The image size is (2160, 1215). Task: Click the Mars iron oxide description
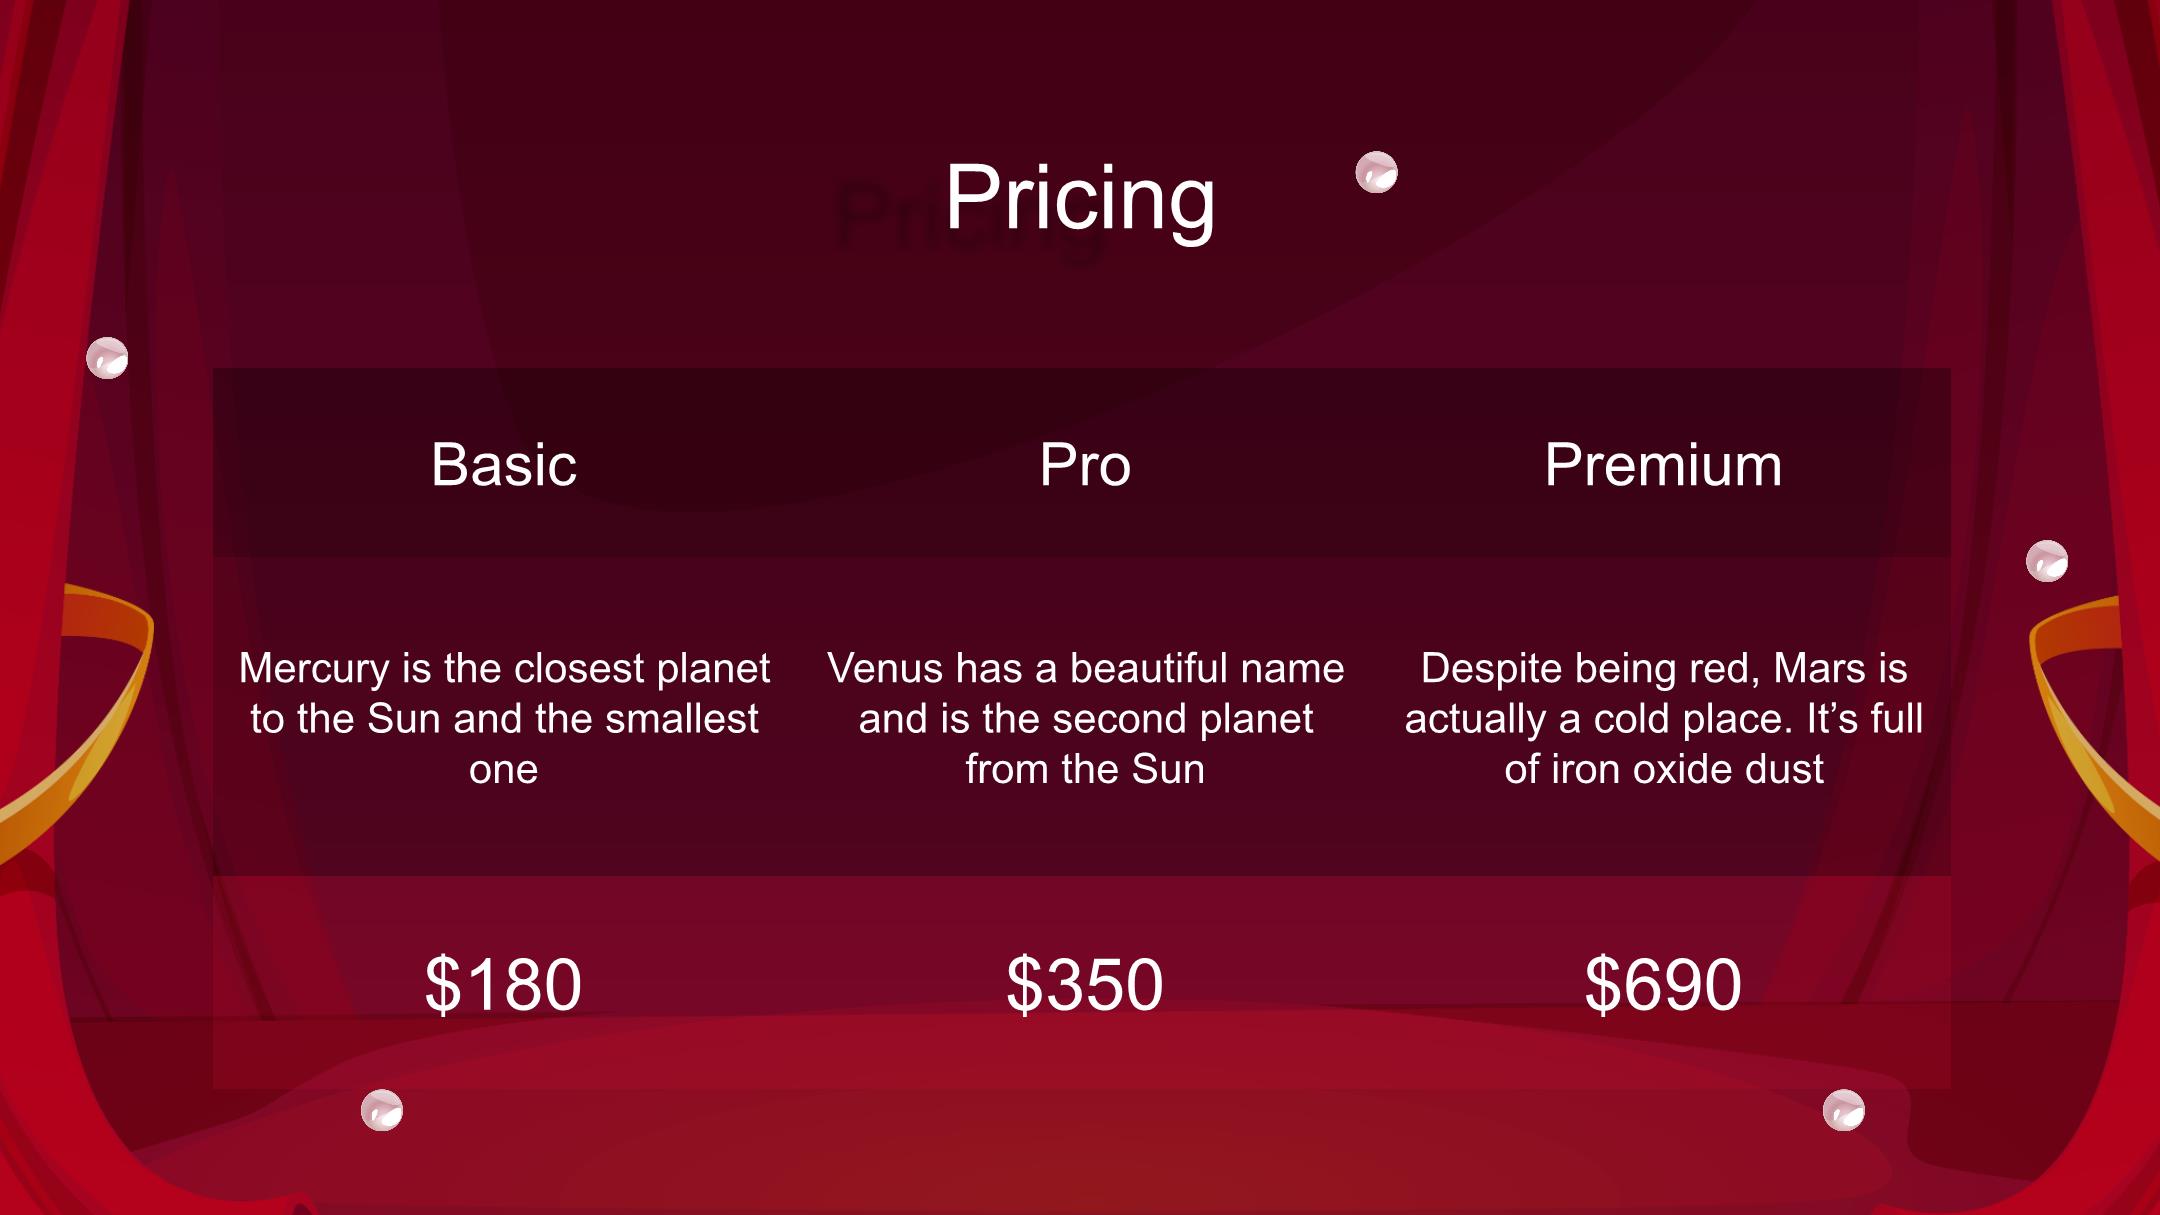coord(1664,718)
